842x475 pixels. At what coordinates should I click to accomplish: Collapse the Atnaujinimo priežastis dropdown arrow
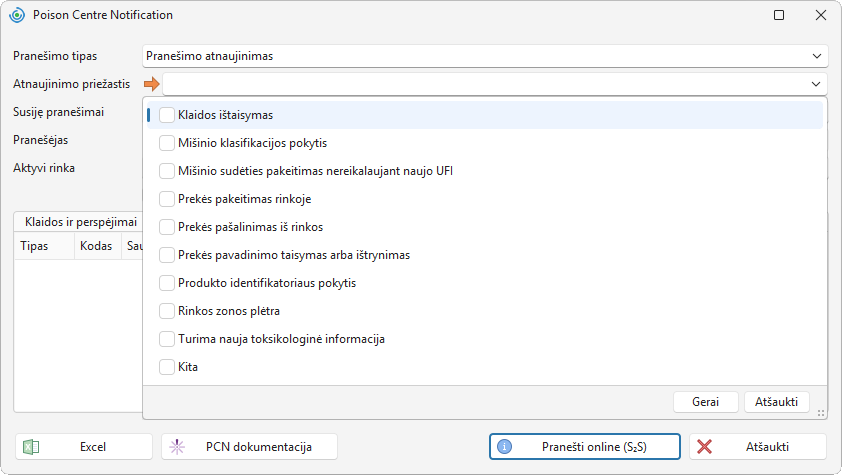coord(816,84)
